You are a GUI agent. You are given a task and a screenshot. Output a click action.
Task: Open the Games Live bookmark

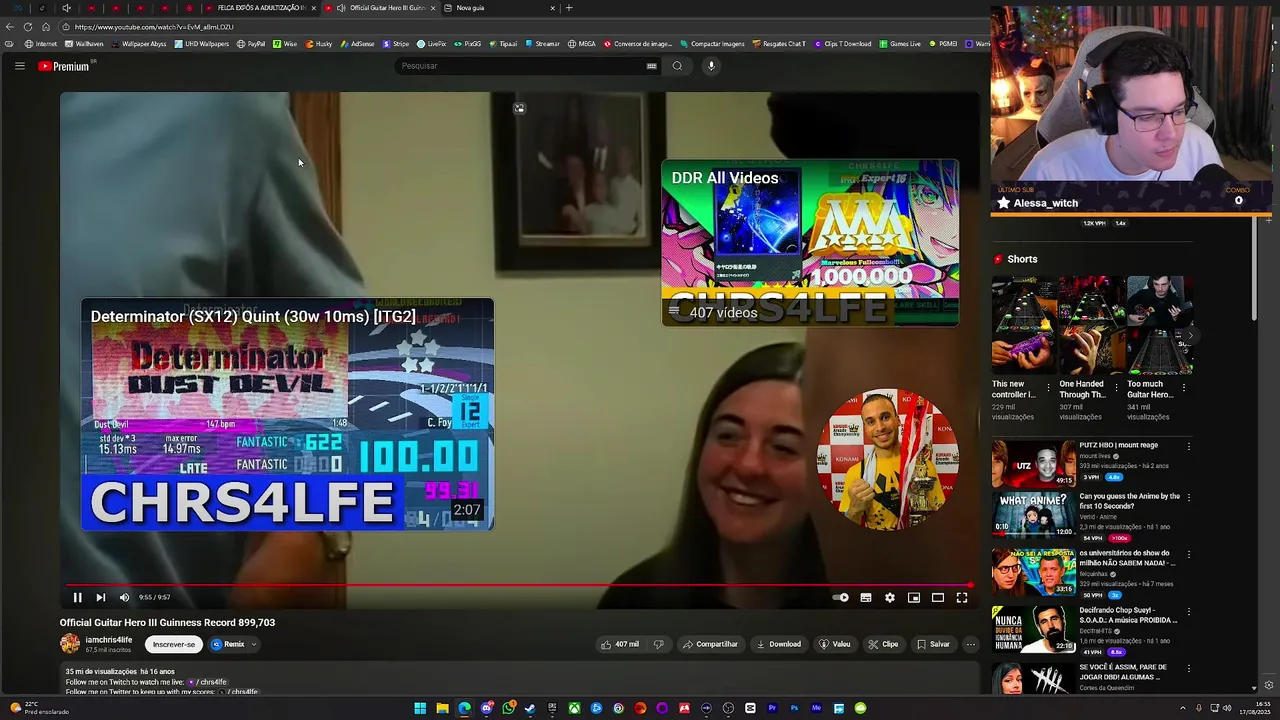click(x=900, y=44)
